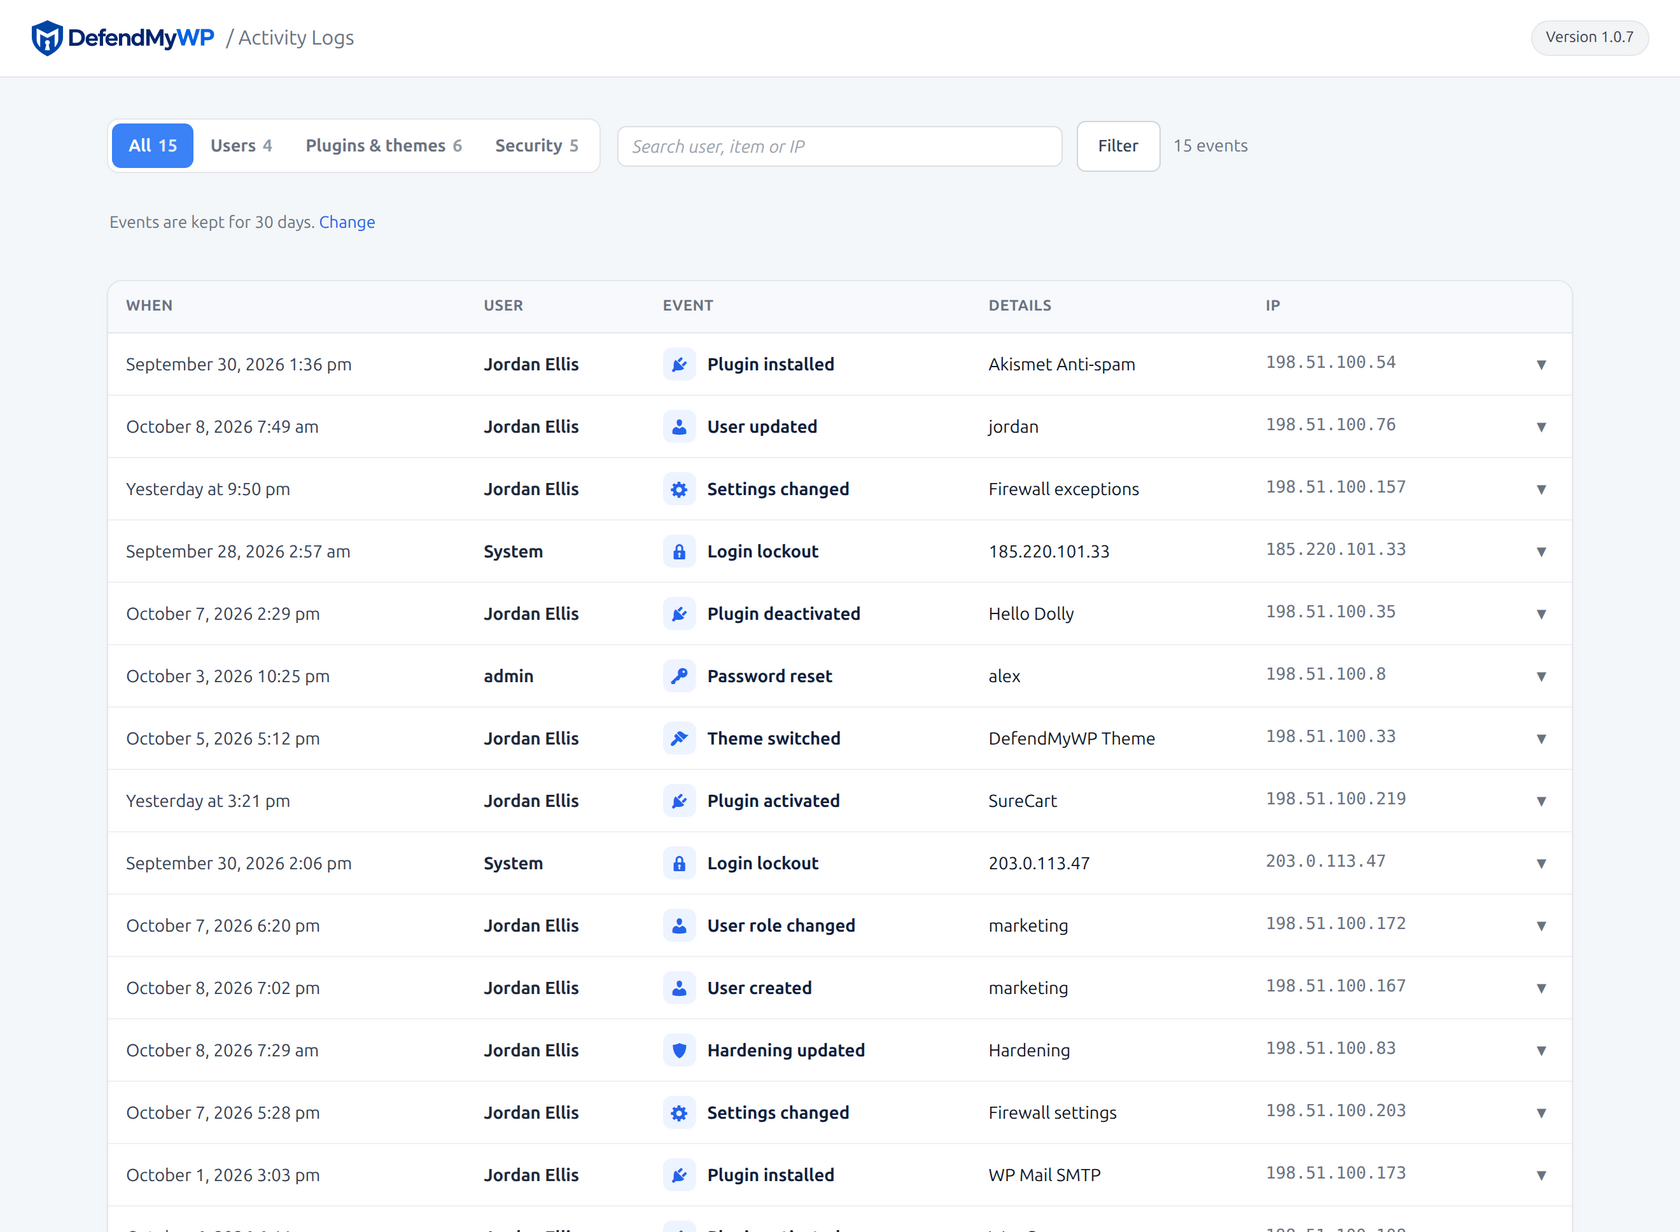Click lock icon in 203.0.113.47 lockout row
The height and width of the screenshot is (1232, 1680).
coord(679,863)
